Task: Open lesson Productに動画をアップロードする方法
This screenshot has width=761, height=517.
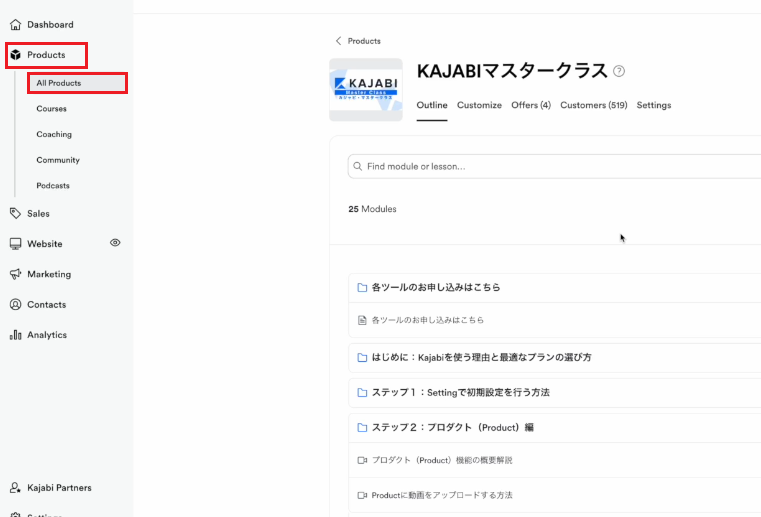Action: tap(442, 495)
